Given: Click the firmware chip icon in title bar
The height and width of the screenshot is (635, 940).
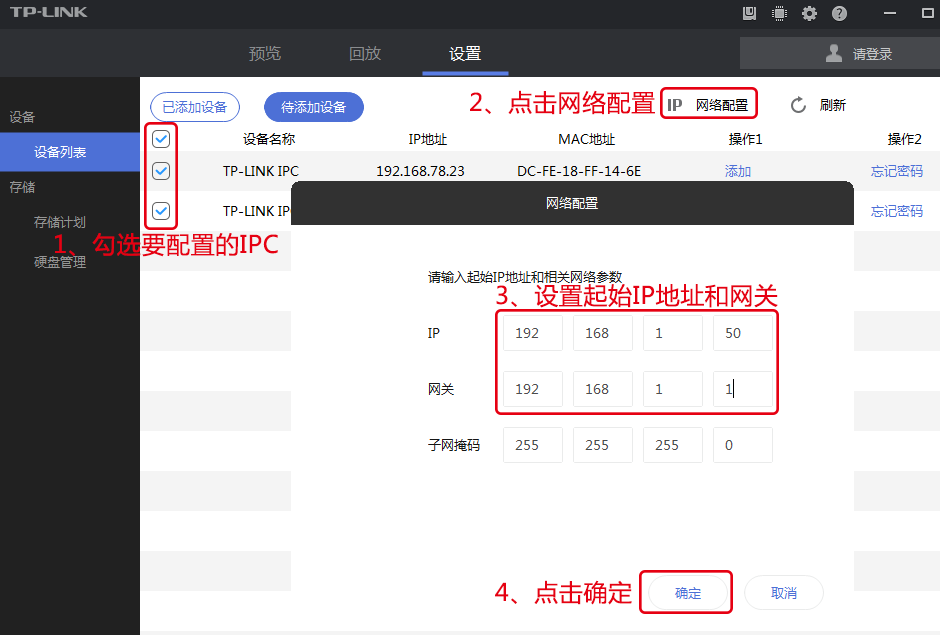Looking at the screenshot, I should click(779, 14).
